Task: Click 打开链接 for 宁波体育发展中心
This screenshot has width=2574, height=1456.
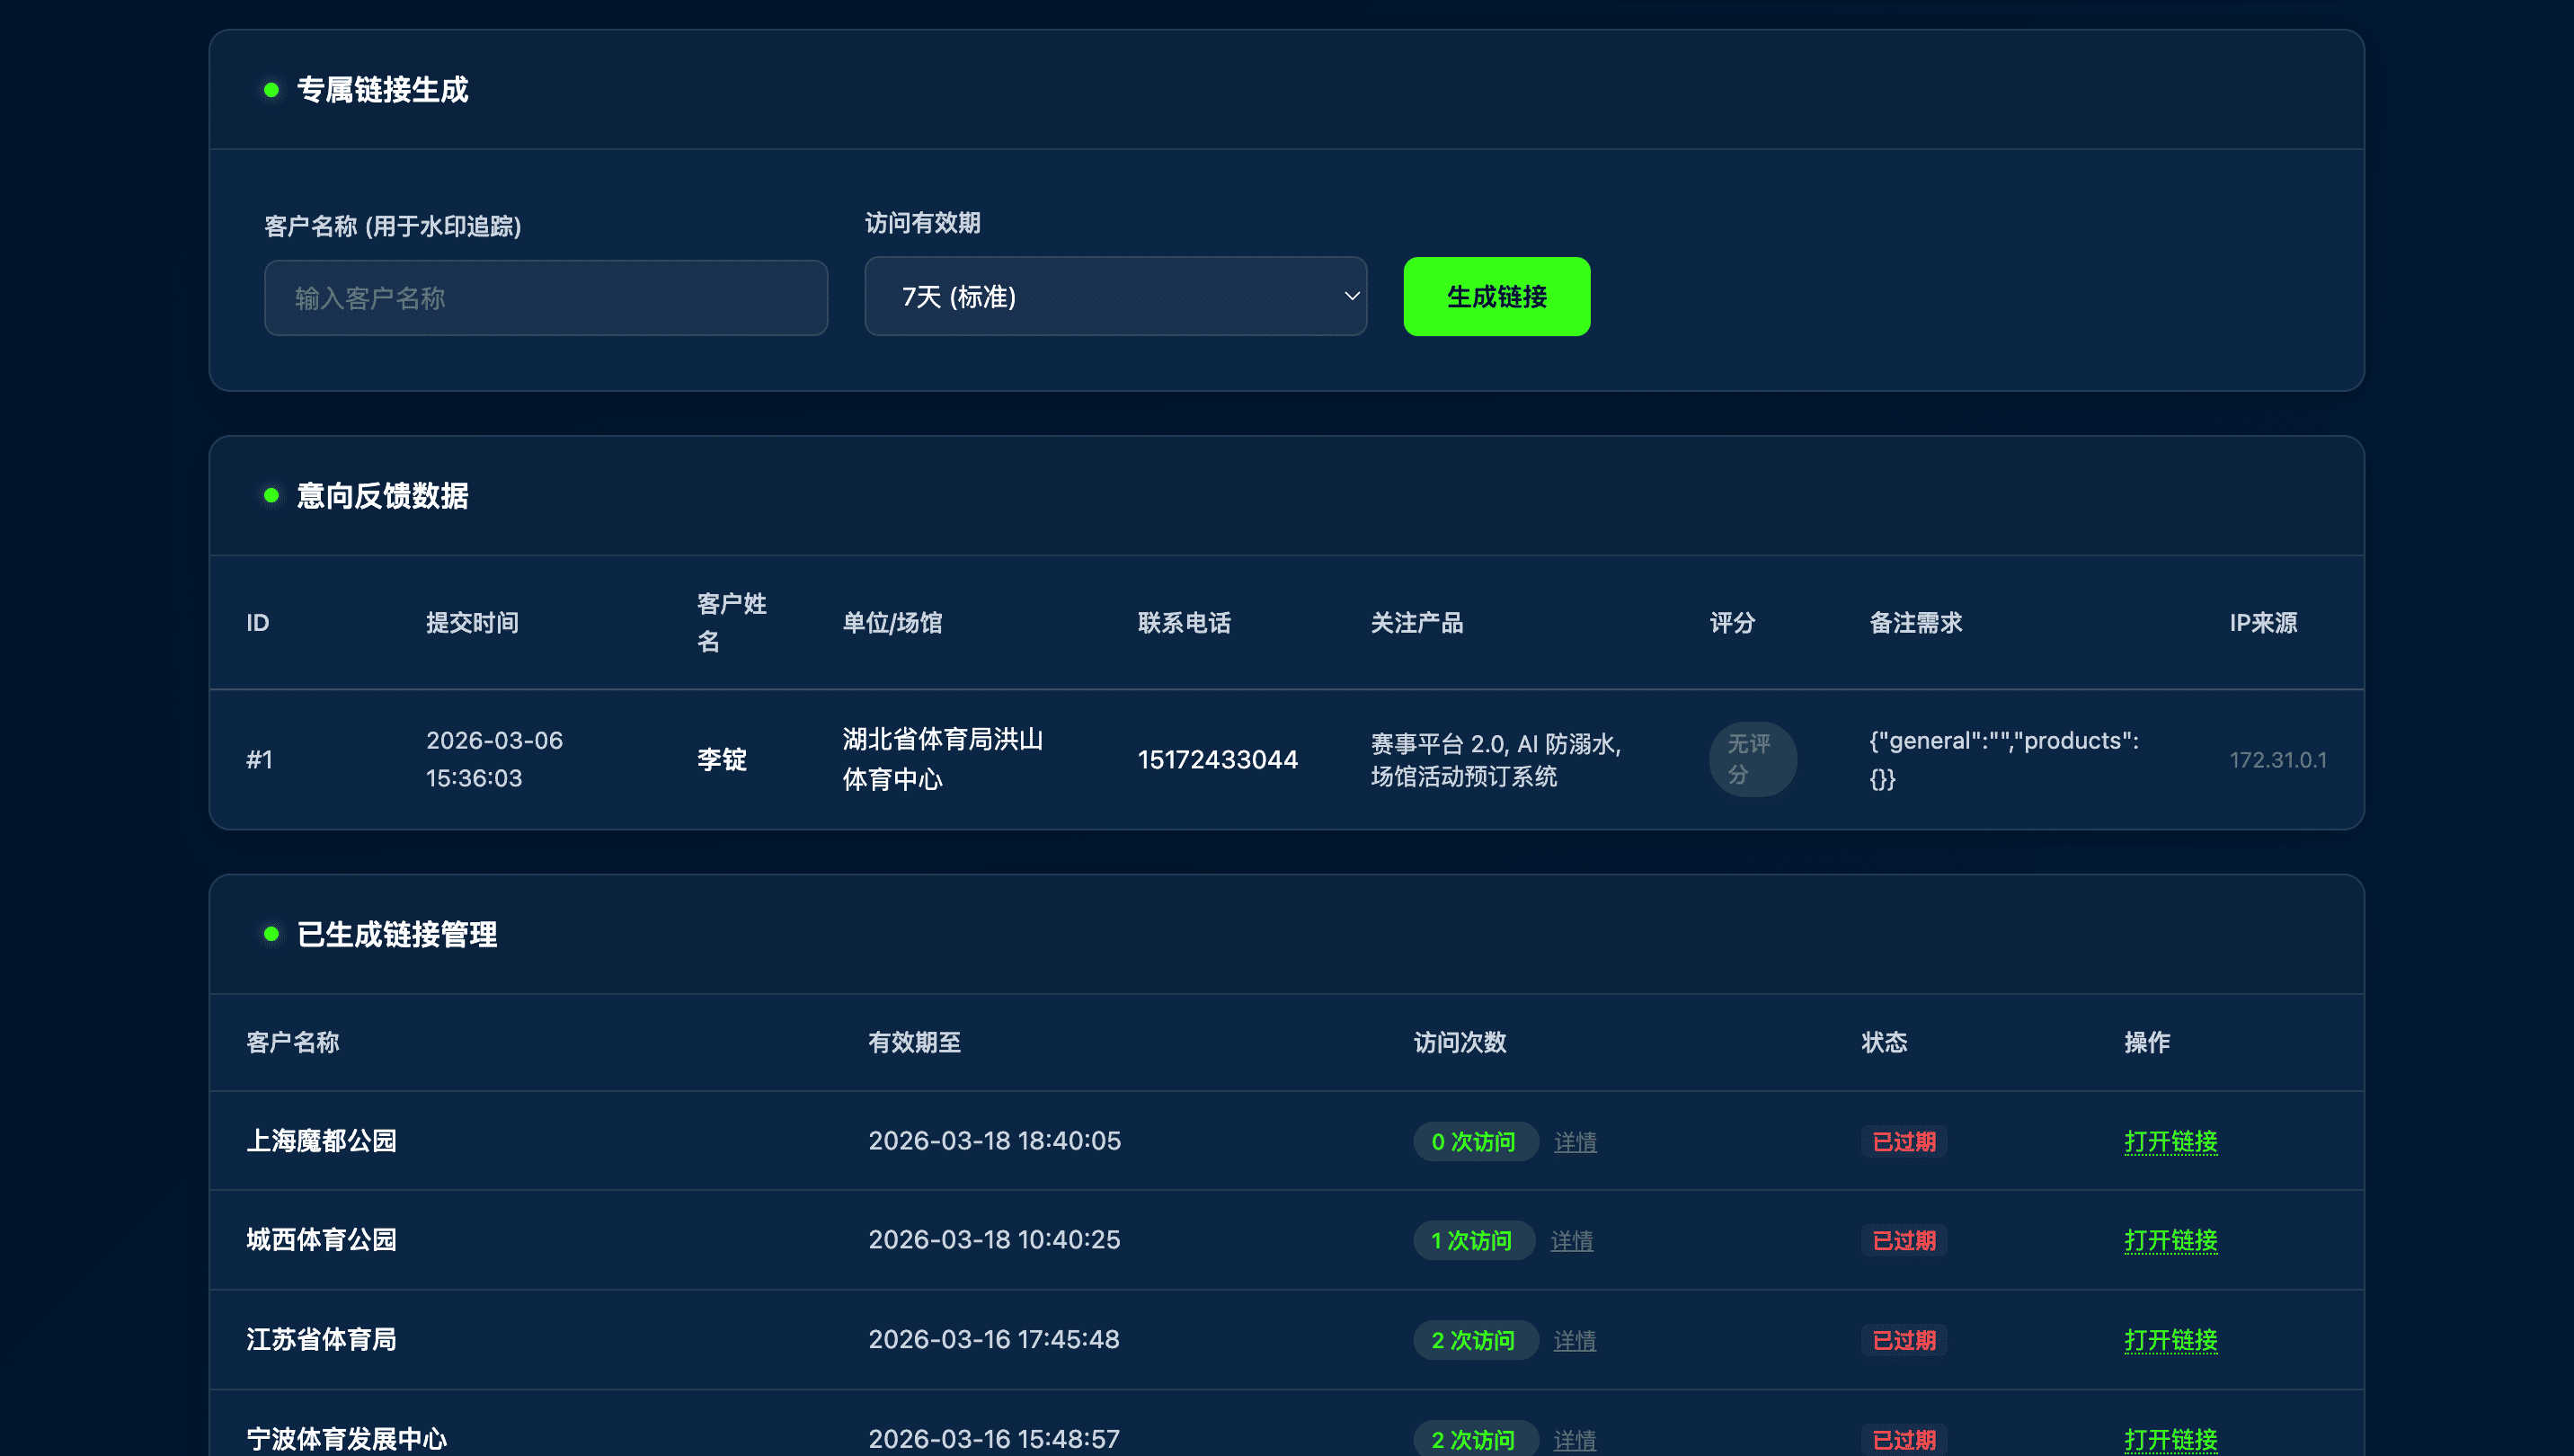Action: [x=2170, y=1440]
